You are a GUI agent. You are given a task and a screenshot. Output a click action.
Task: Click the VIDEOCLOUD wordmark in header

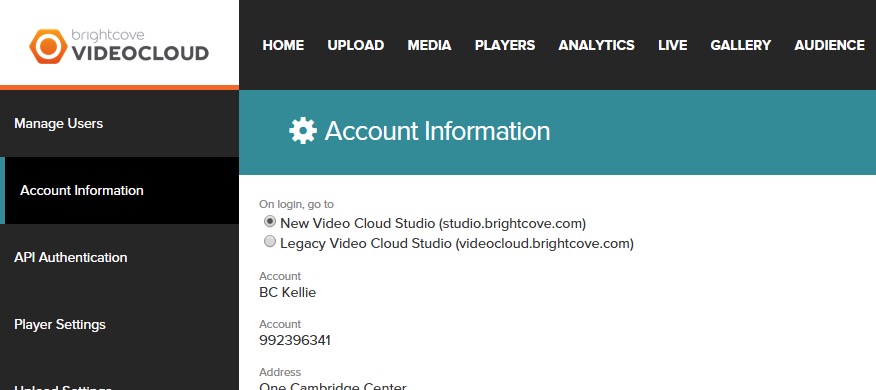[140, 53]
